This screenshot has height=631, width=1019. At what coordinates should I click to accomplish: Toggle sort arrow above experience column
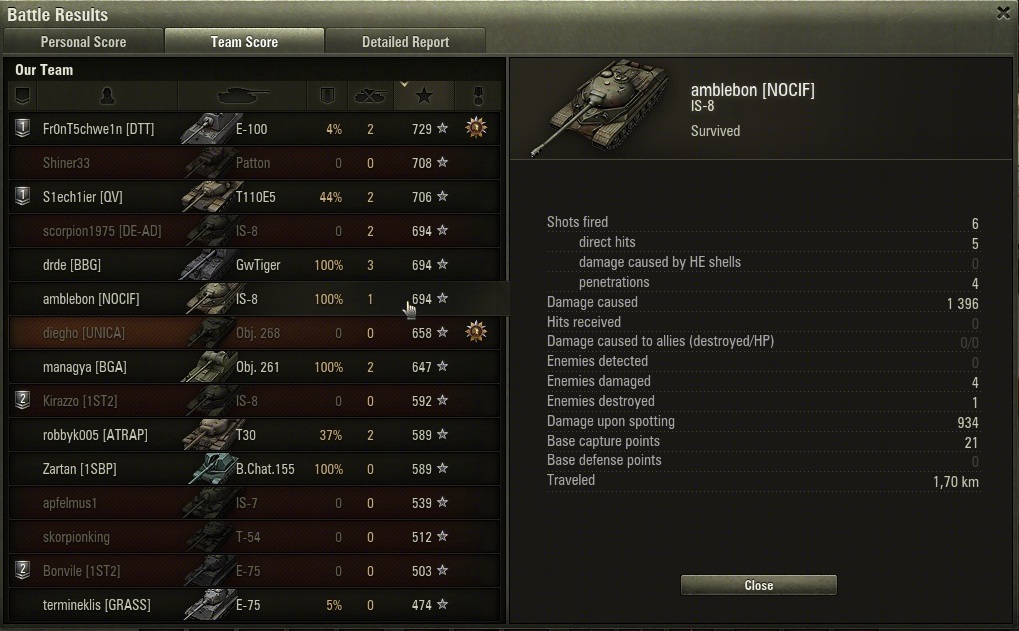coord(404,84)
